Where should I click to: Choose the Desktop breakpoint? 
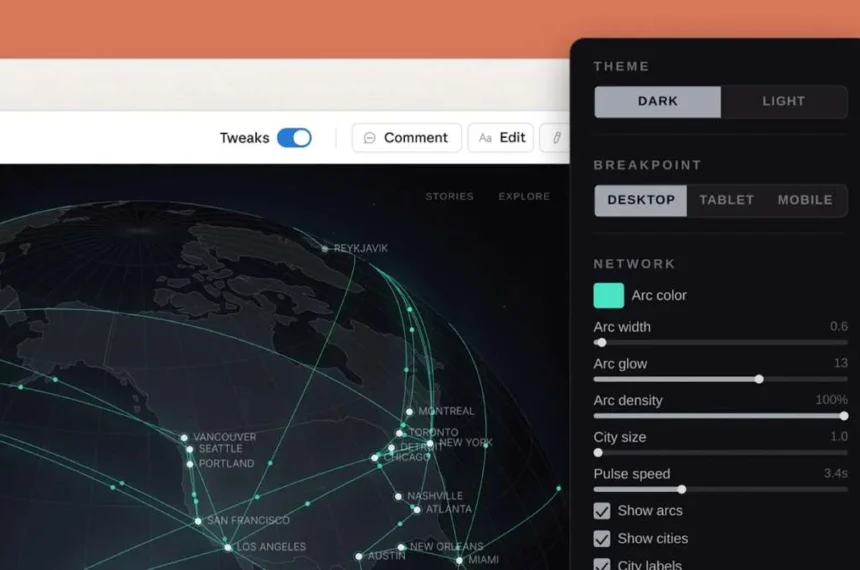tap(641, 200)
